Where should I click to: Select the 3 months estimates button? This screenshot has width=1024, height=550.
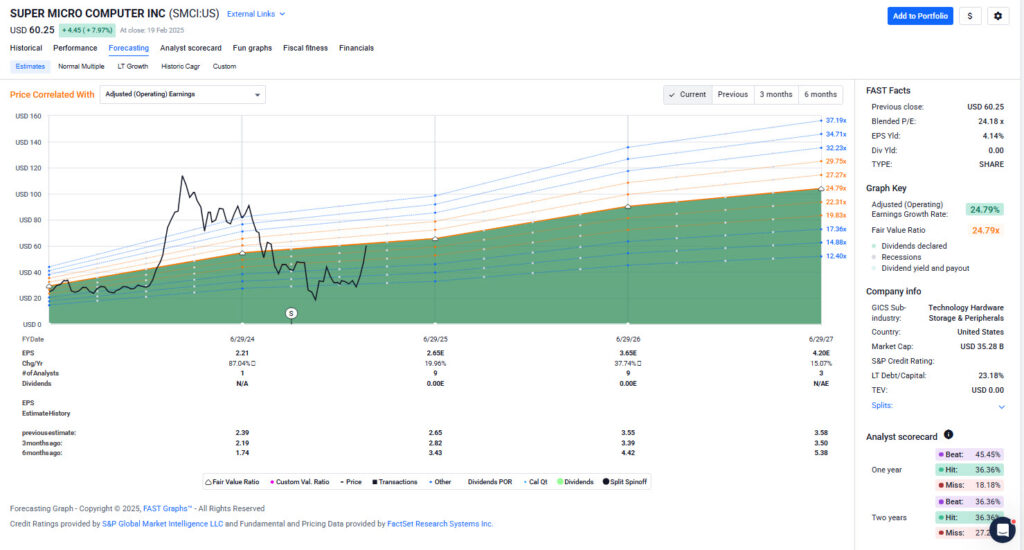pyautogui.click(x=776, y=95)
